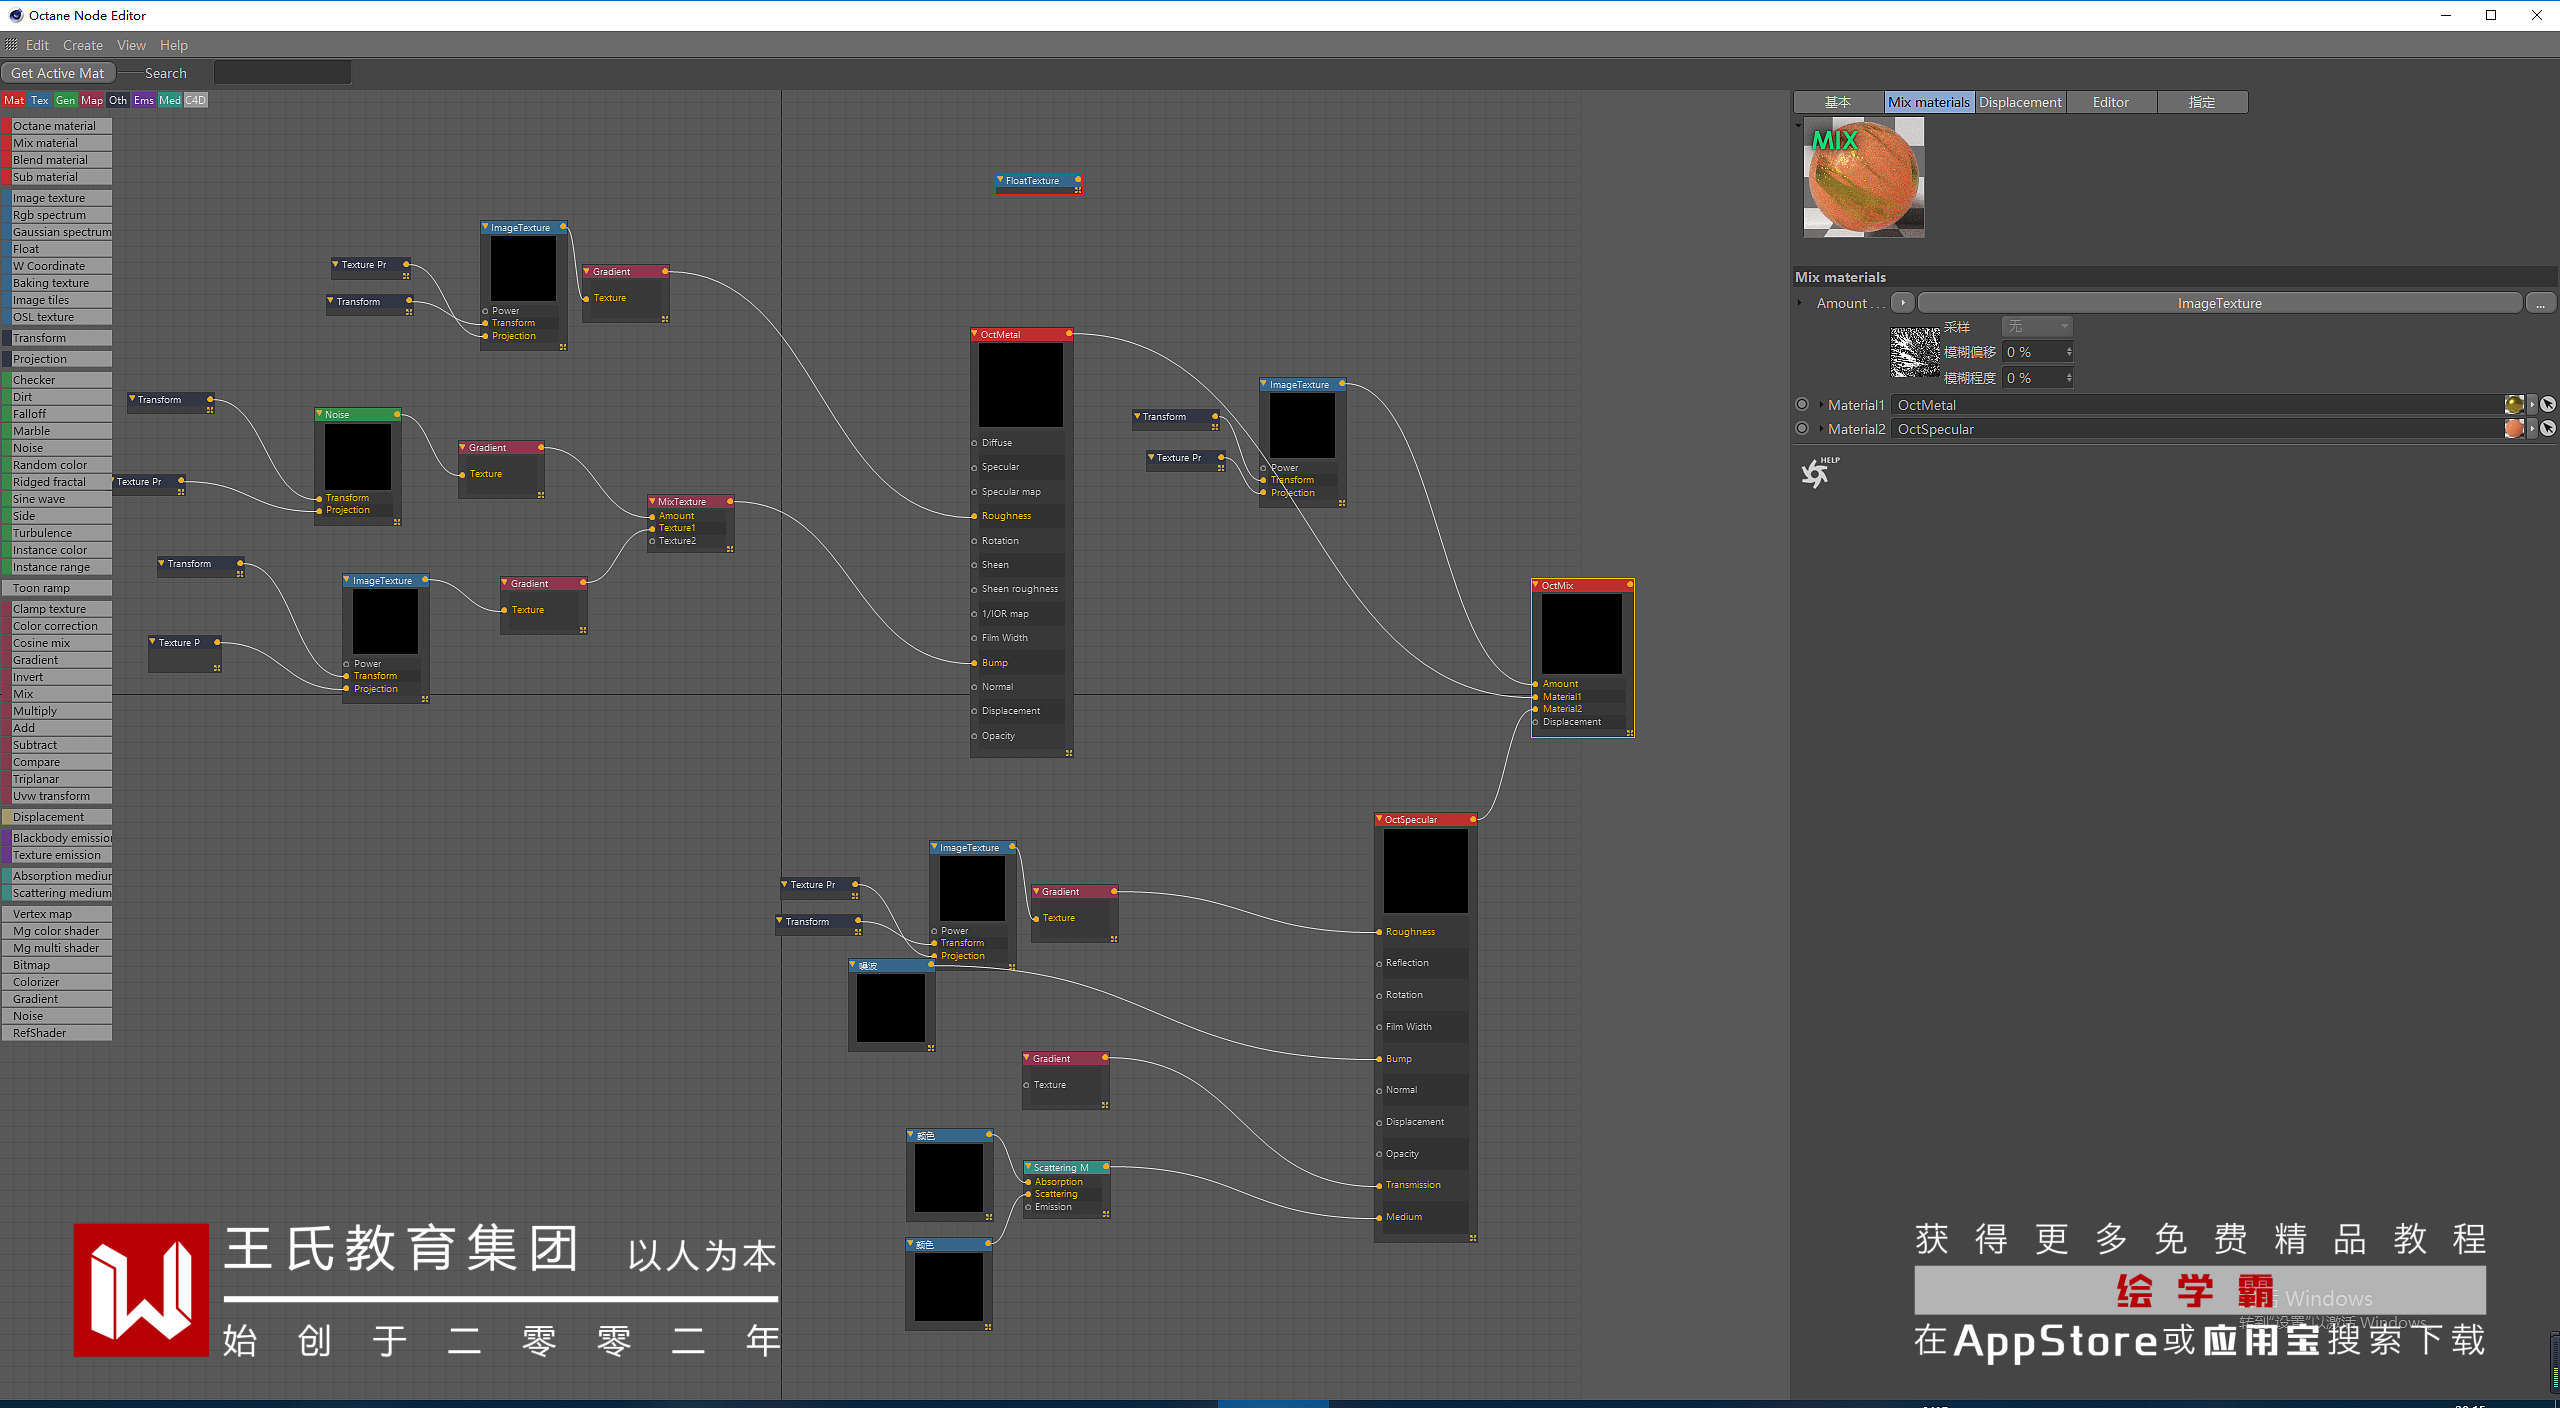The image size is (2560, 1408).
Task: Click the ImageTexture amount button
Action: (x=2218, y=303)
